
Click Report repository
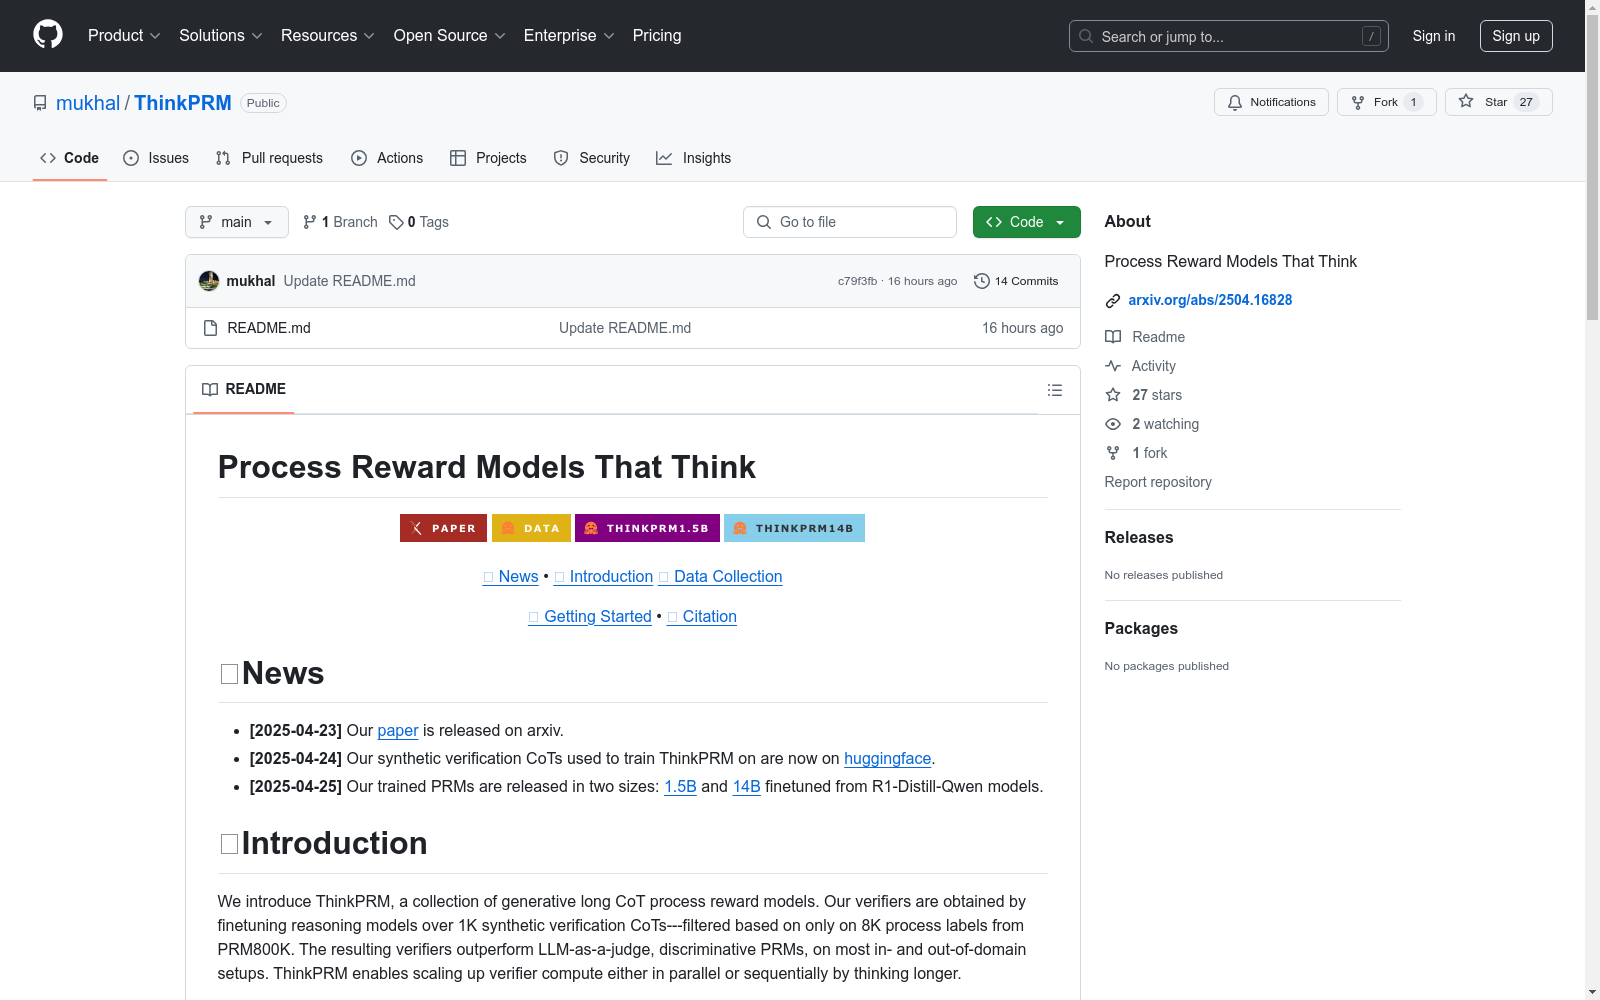pyautogui.click(x=1158, y=482)
